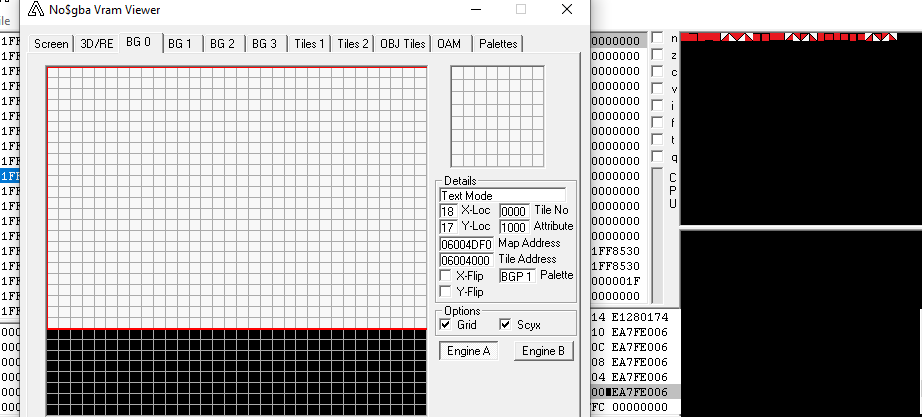Viewport: 922px width, 417px height.
Task: Toggle the c CPU flag checkbox
Action: pyautogui.click(x=657, y=72)
